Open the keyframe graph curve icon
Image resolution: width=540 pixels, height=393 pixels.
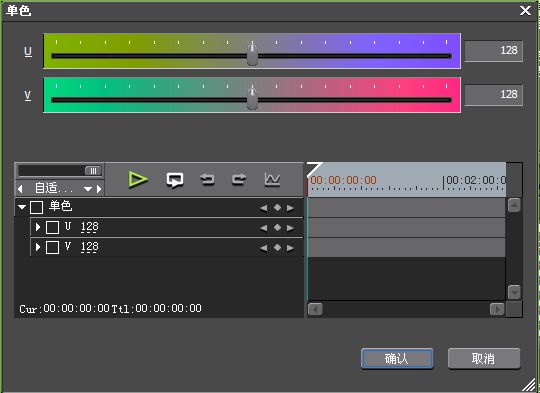(272, 179)
